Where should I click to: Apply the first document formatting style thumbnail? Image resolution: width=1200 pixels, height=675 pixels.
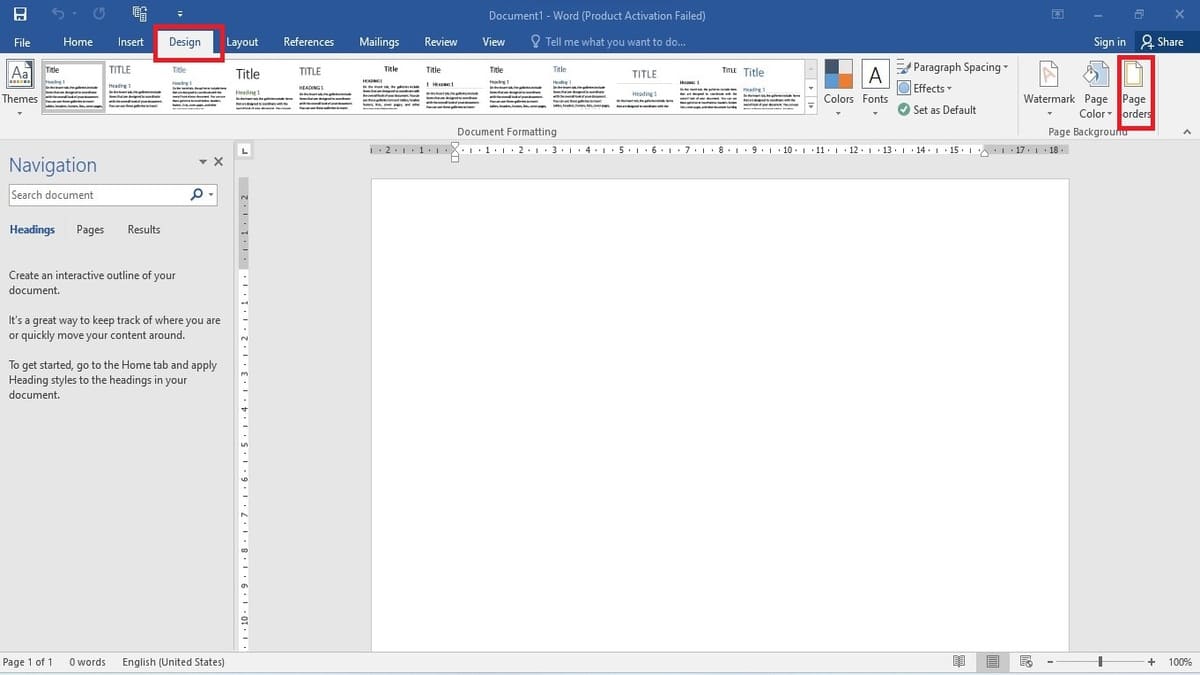click(73, 88)
